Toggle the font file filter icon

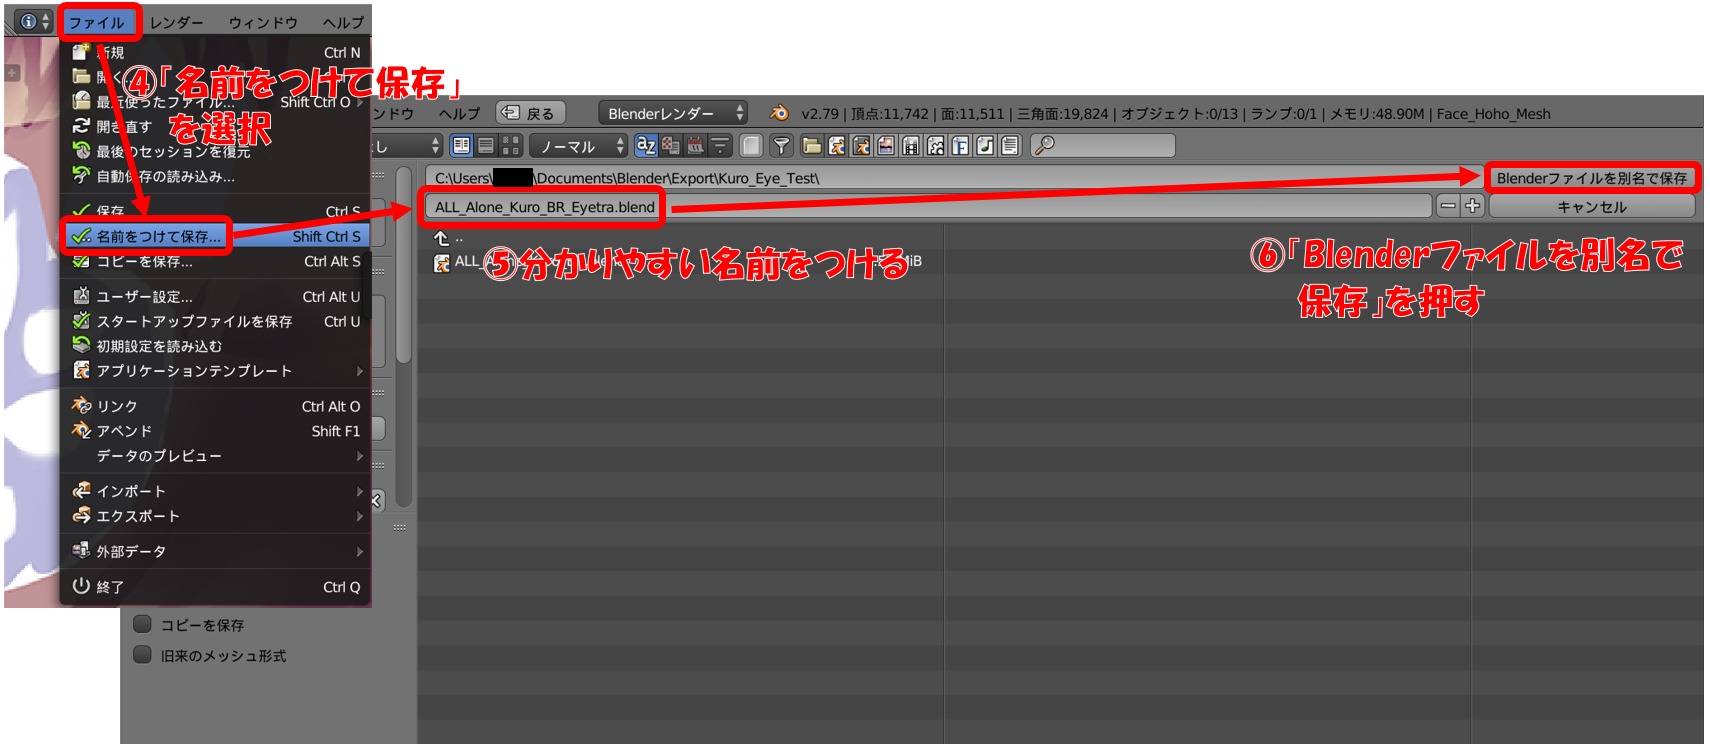pyautogui.click(x=960, y=146)
